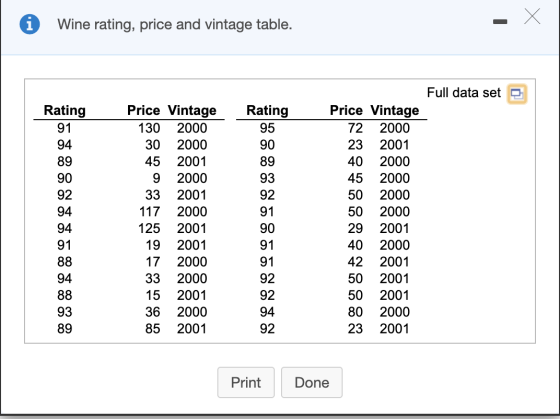Select the price value 30

tap(152, 145)
